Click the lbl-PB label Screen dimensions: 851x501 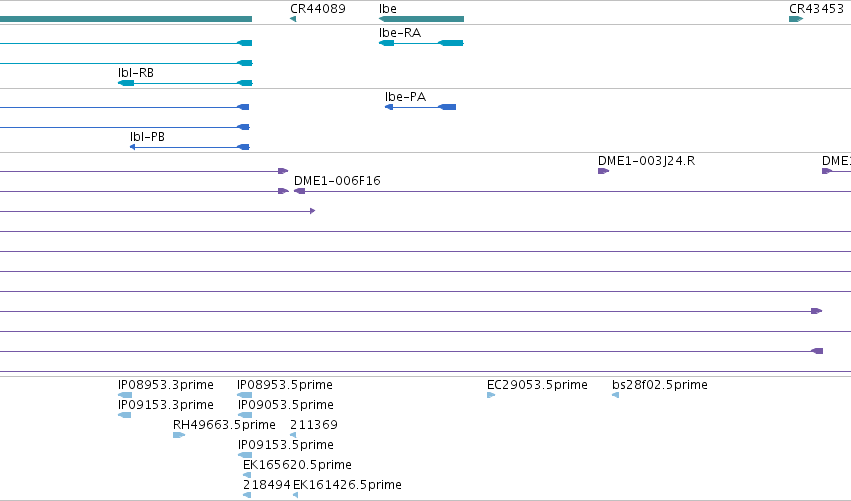[x=147, y=137]
